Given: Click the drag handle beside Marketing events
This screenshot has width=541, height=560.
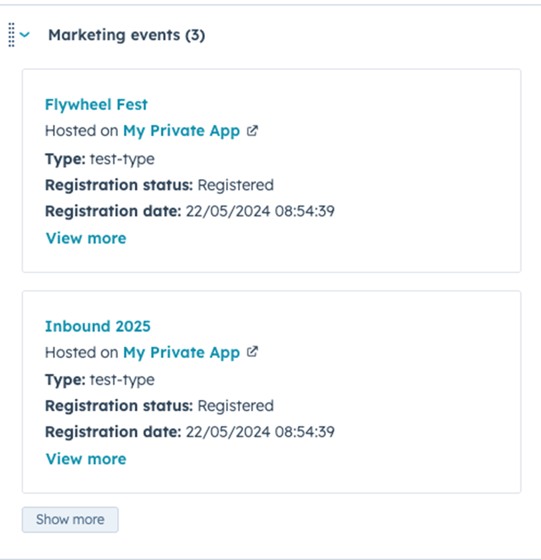Looking at the screenshot, I should coord(11,35).
